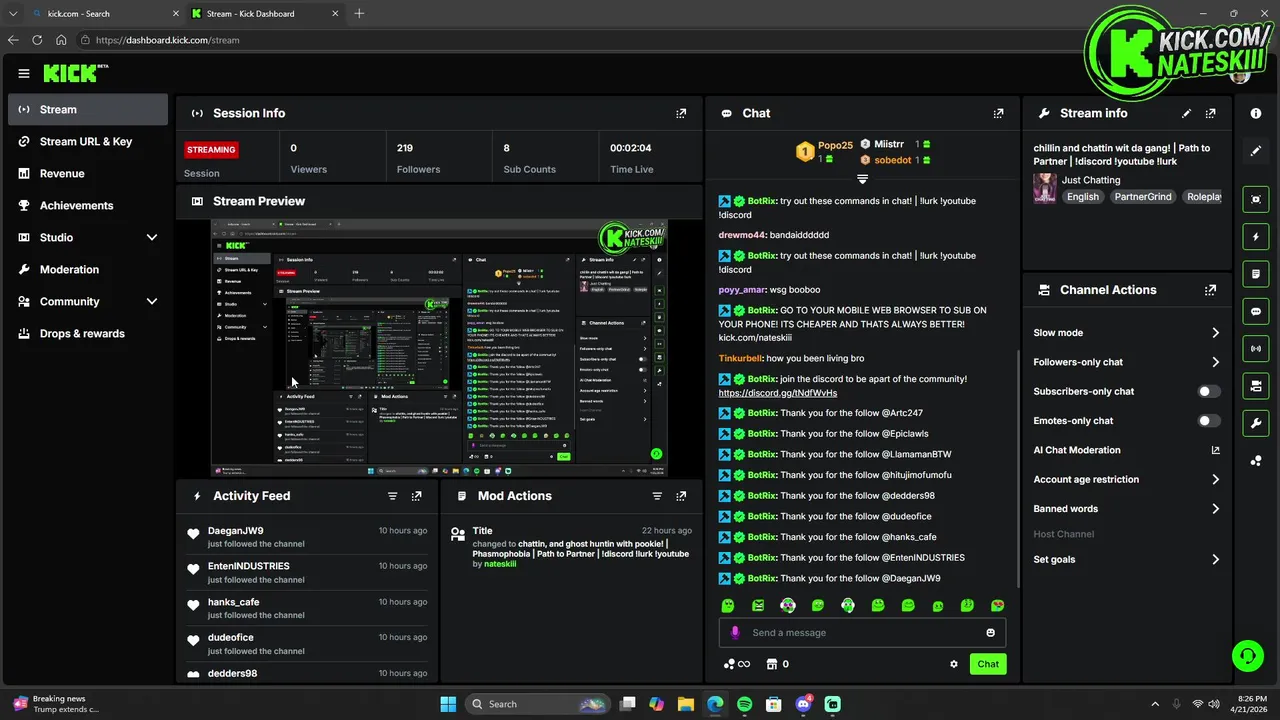1280x720 pixels.
Task: Open chat settings gear icon
Action: click(x=954, y=664)
